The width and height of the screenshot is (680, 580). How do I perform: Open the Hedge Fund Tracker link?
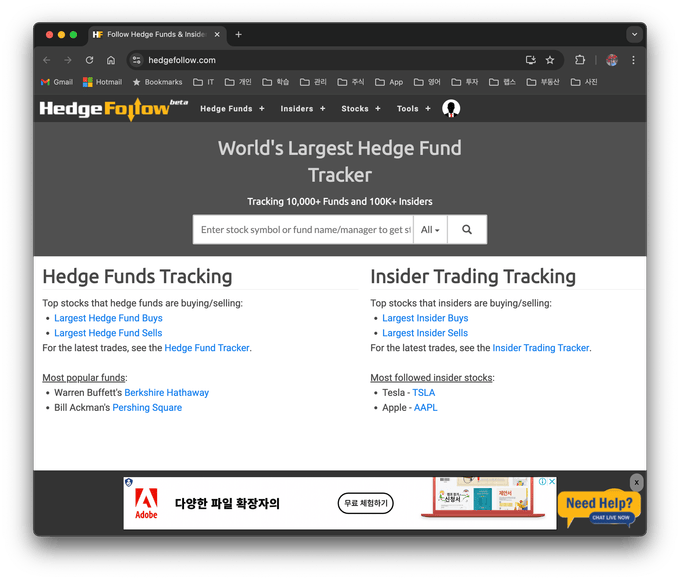point(207,348)
